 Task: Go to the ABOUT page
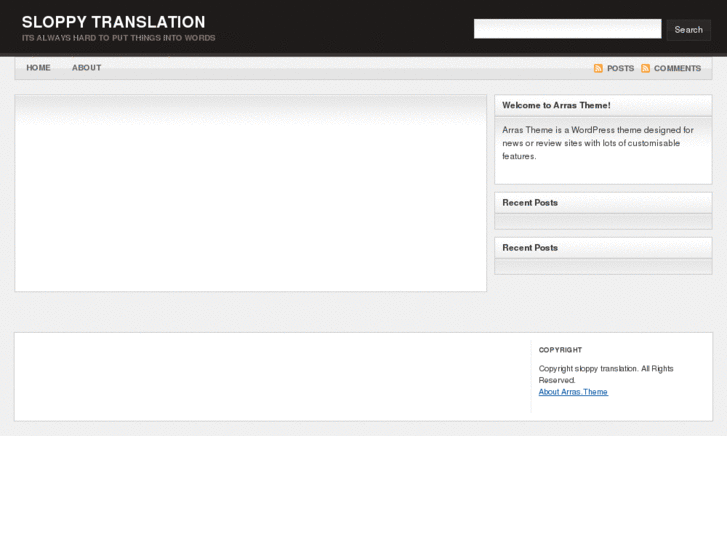[x=86, y=68]
